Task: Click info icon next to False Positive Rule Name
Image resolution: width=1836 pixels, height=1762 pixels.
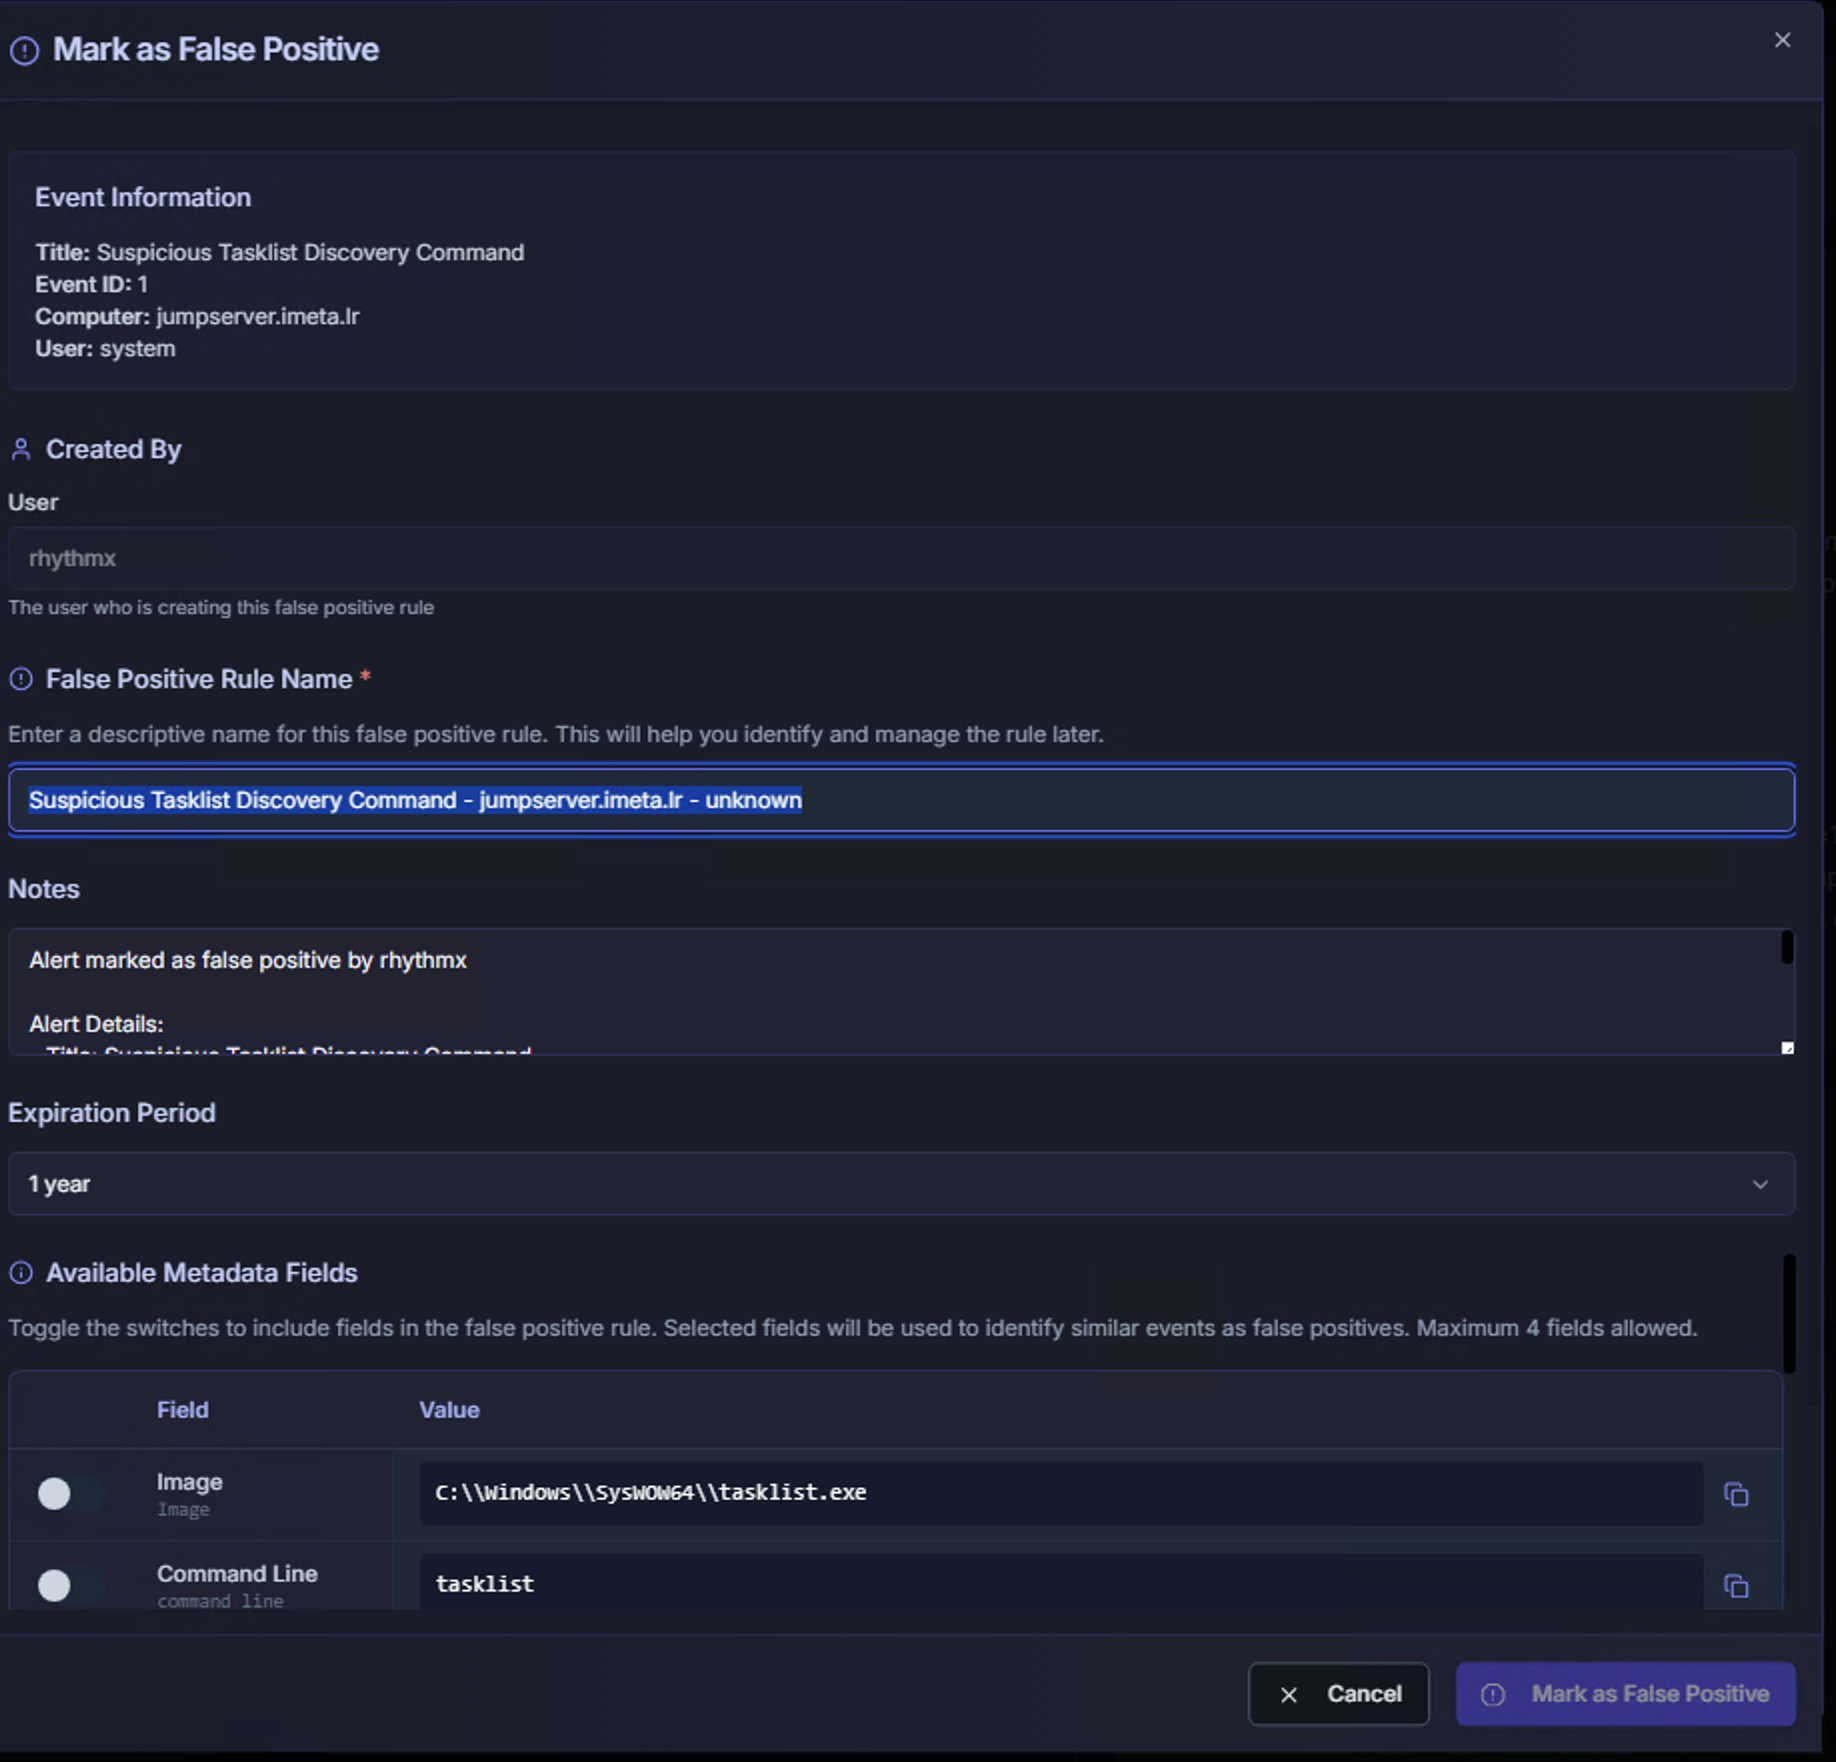Action: [21, 680]
